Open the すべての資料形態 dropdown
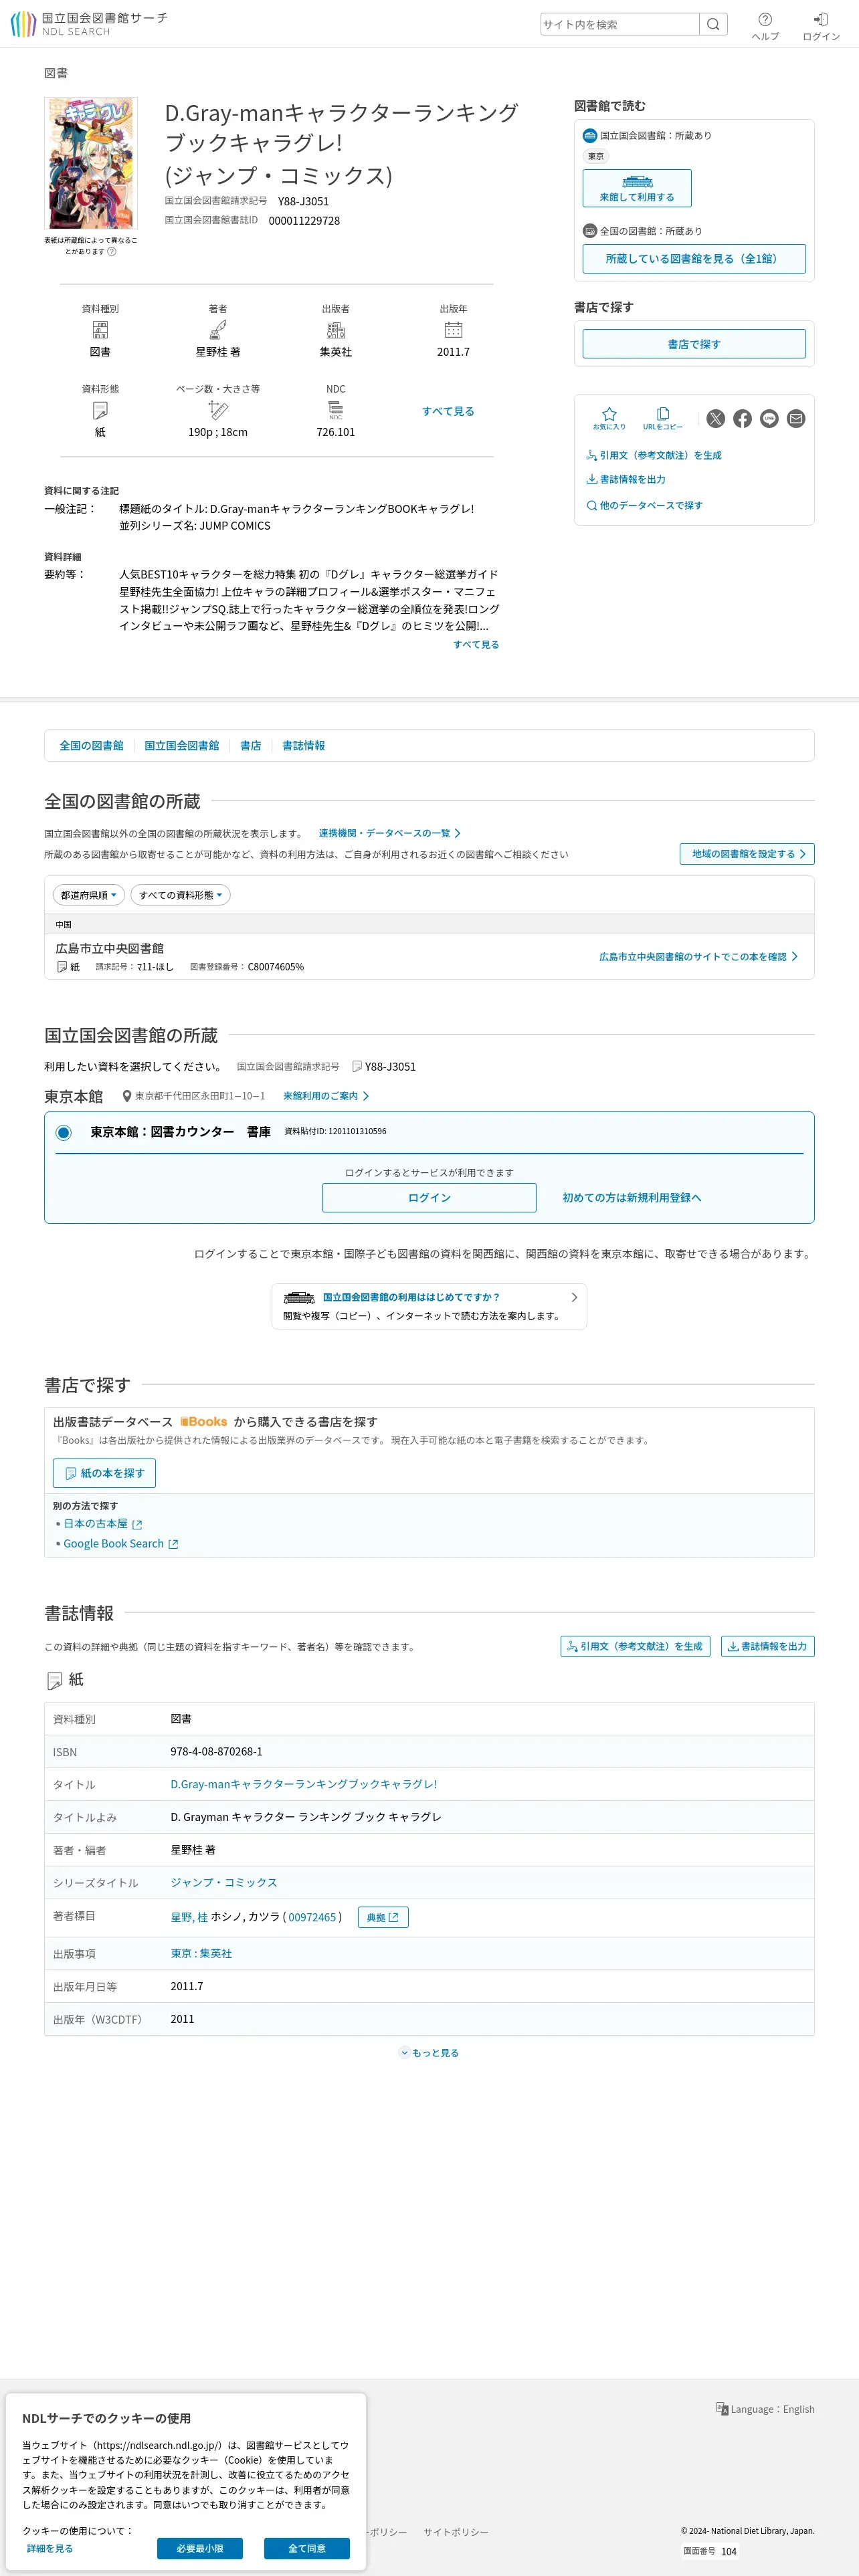Screen dimensions: 859x2576 coord(181,895)
